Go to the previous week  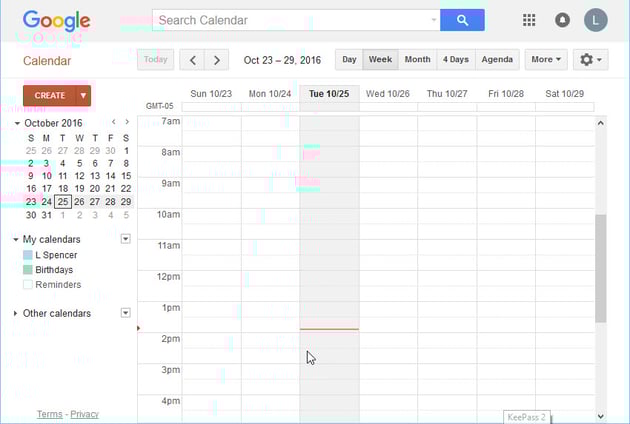point(192,60)
